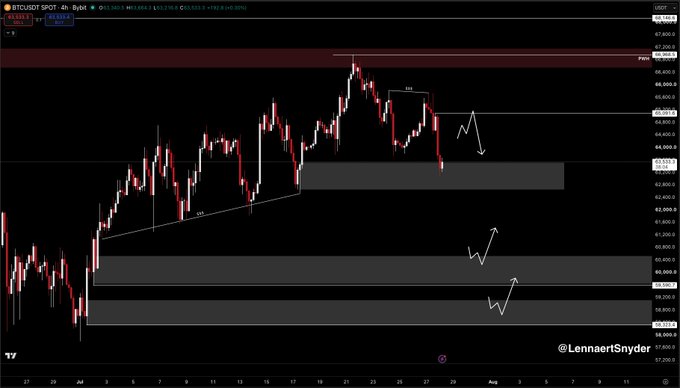The height and width of the screenshot is (388, 680).
Task: Click the 62,000.0 price scale label
Action: pyautogui.click(x=665, y=209)
